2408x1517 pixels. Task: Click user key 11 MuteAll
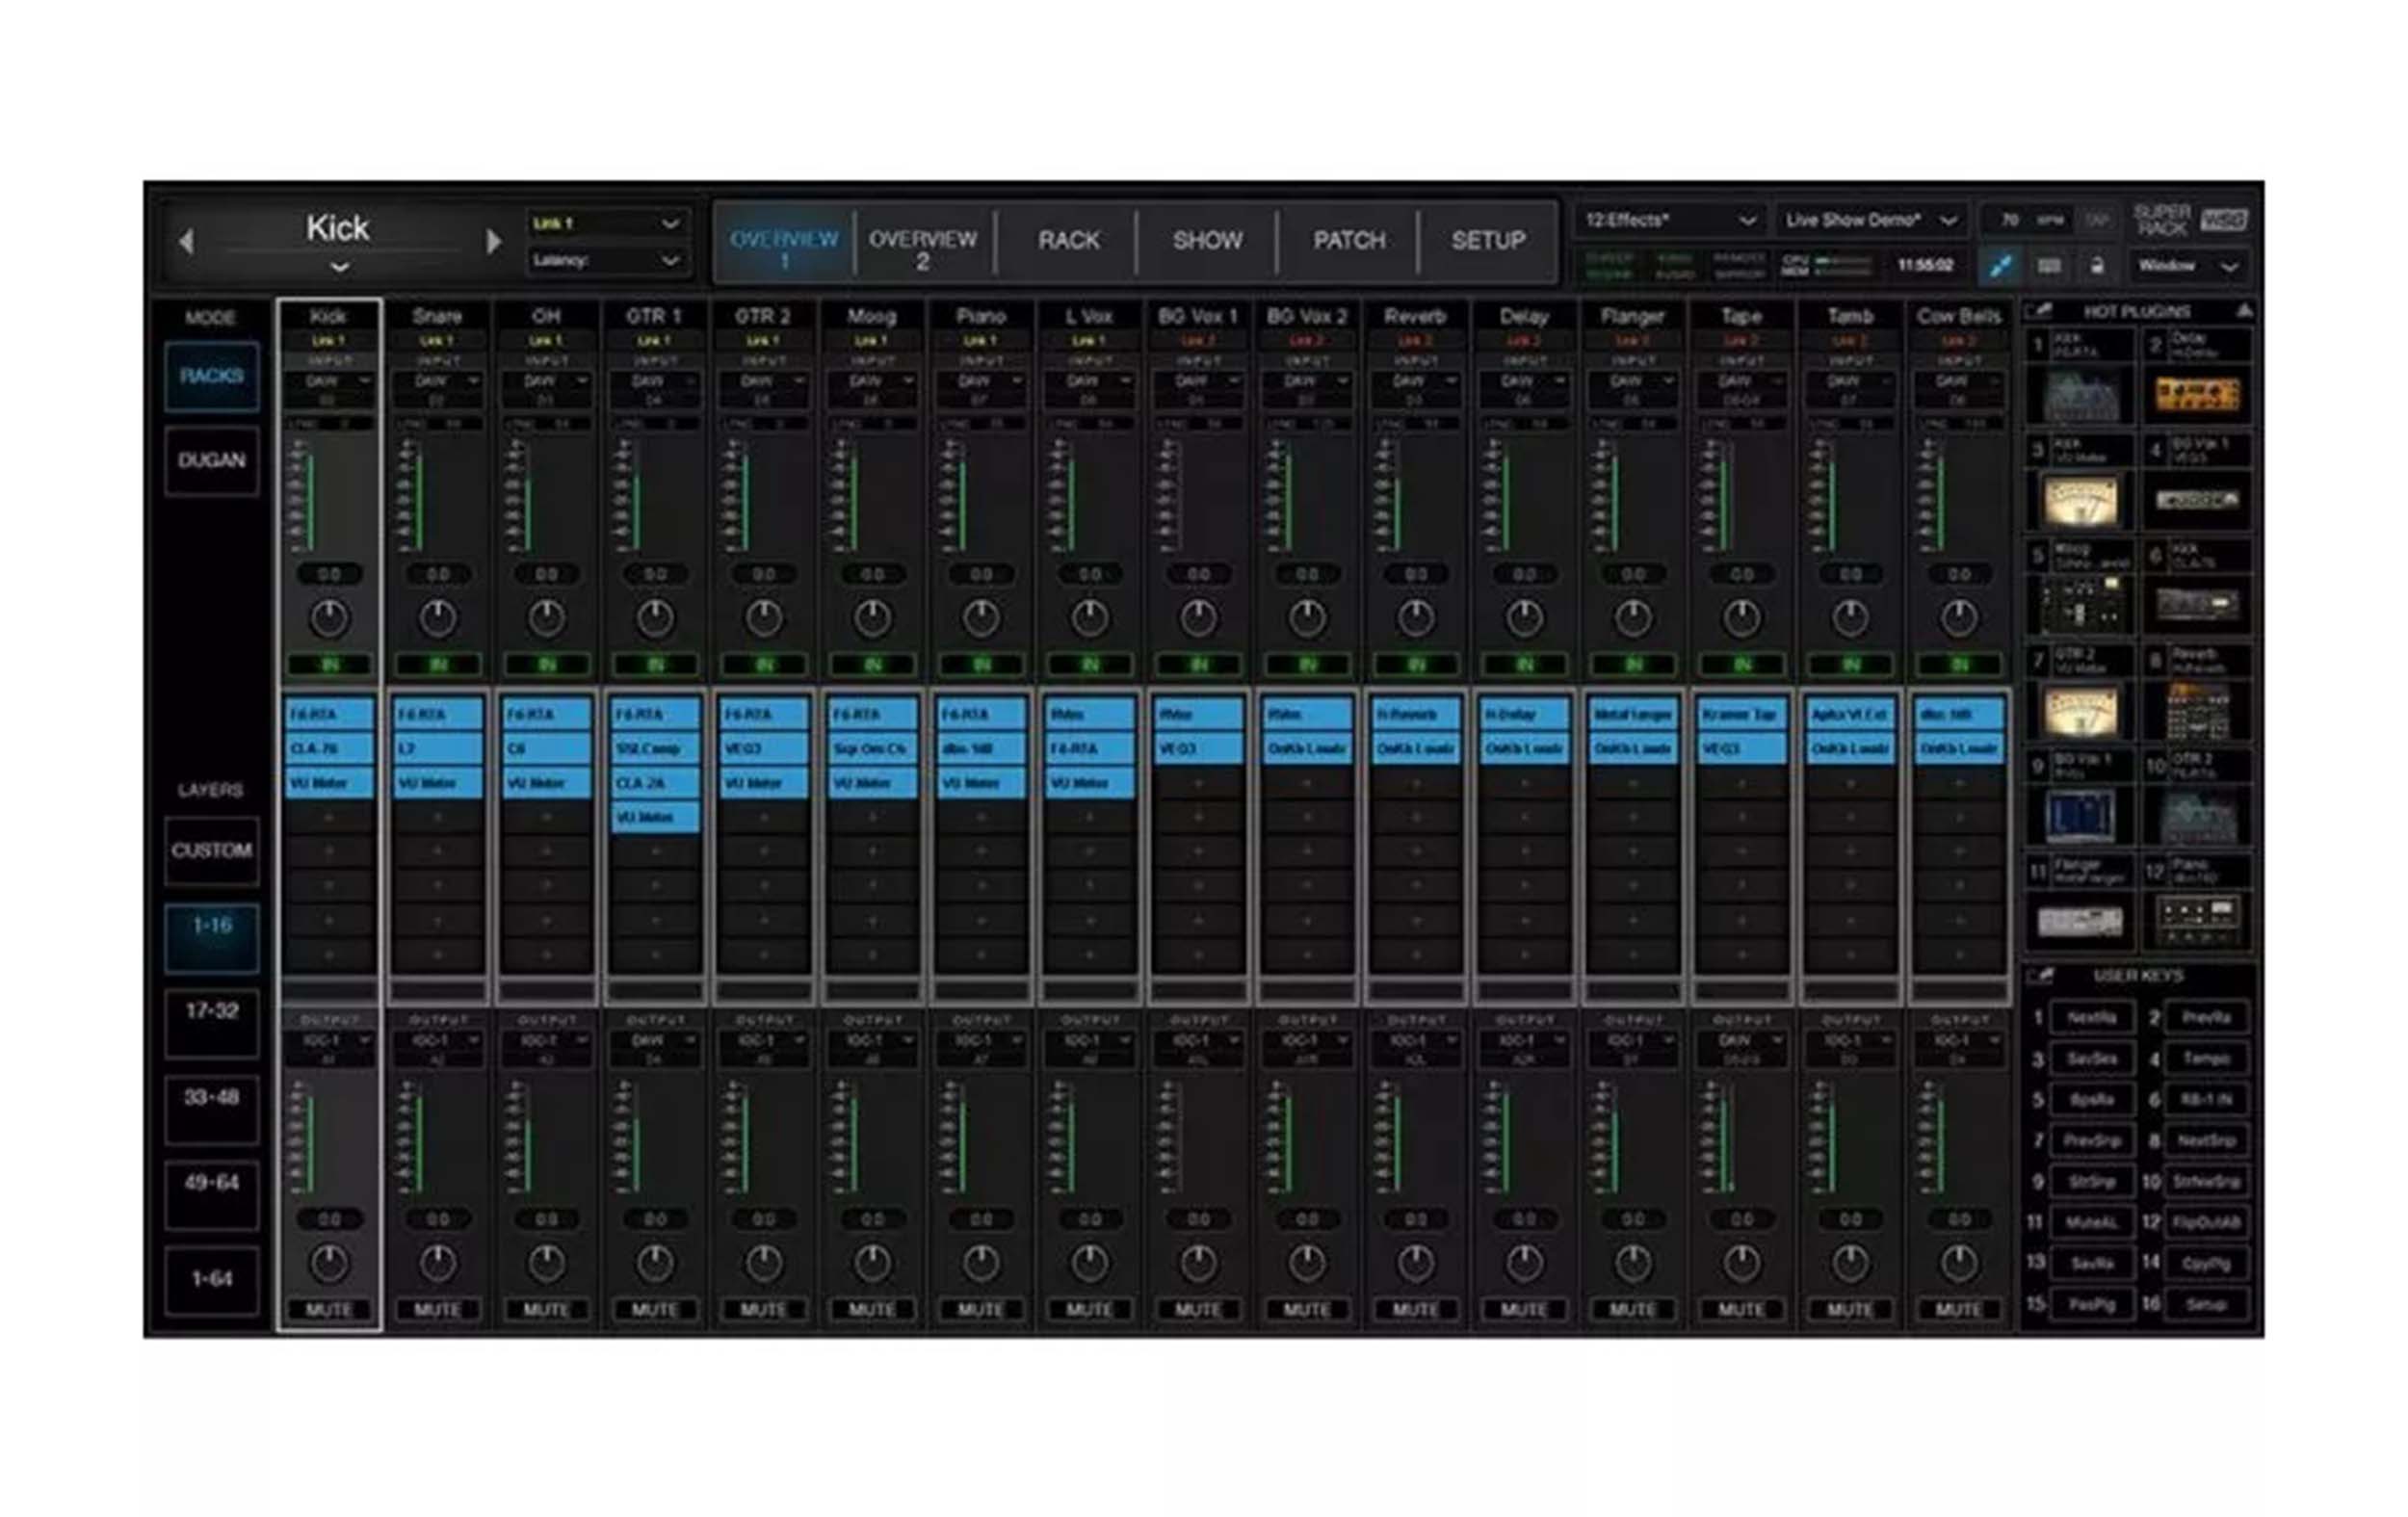(2090, 1223)
